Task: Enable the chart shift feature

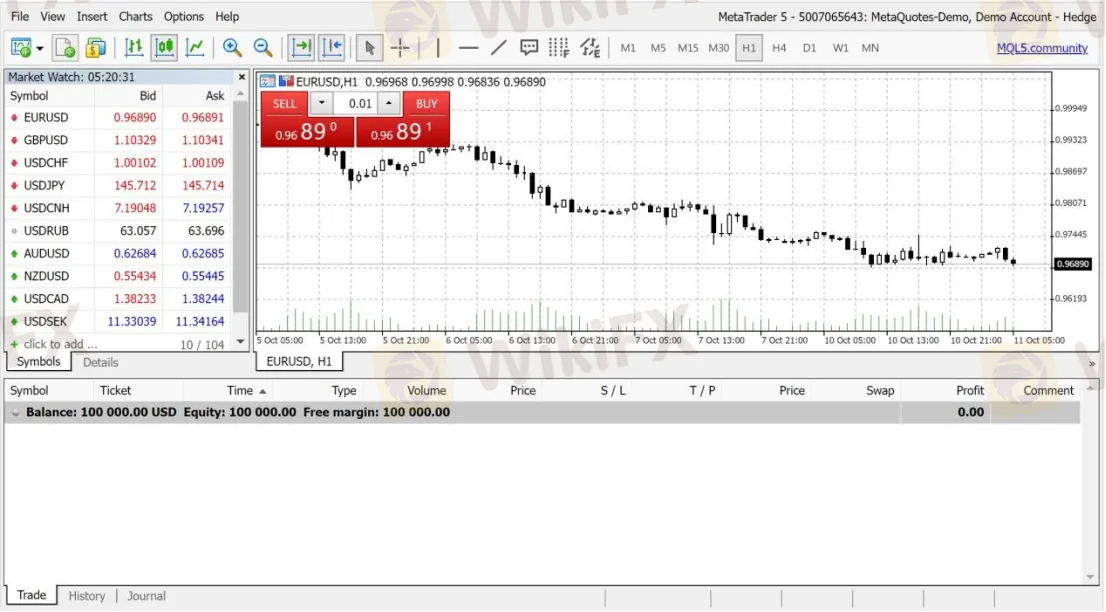Action: [331, 47]
